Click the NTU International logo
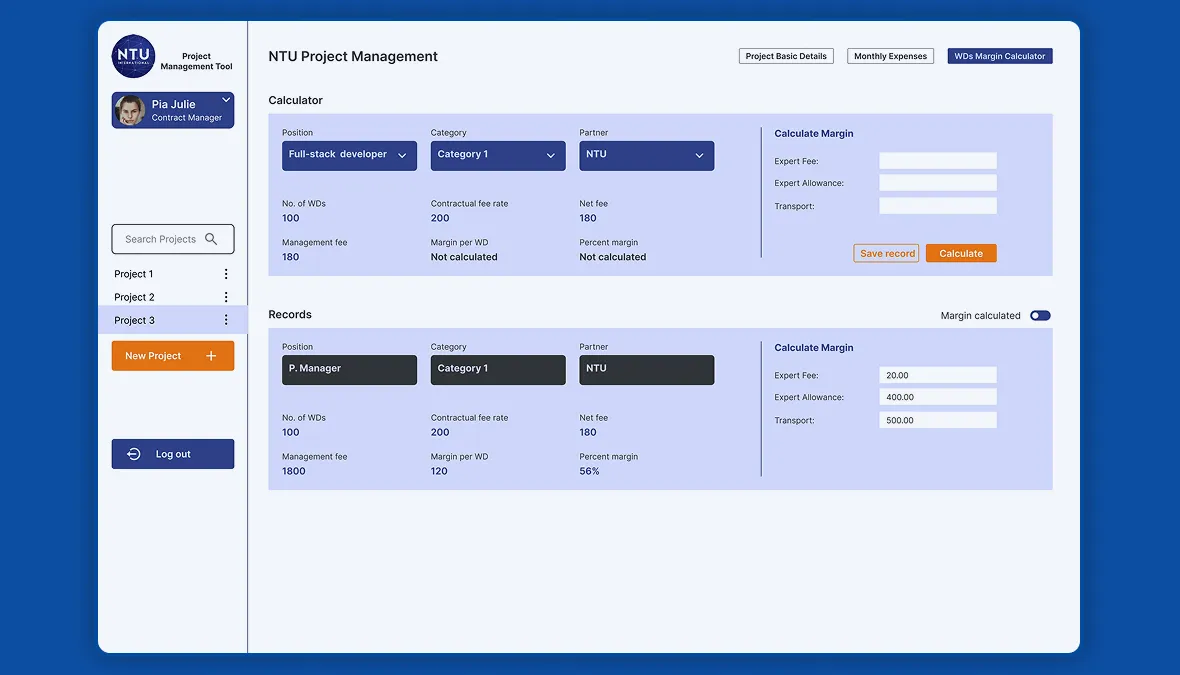The width and height of the screenshot is (1180, 675). (x=133, y=56)
